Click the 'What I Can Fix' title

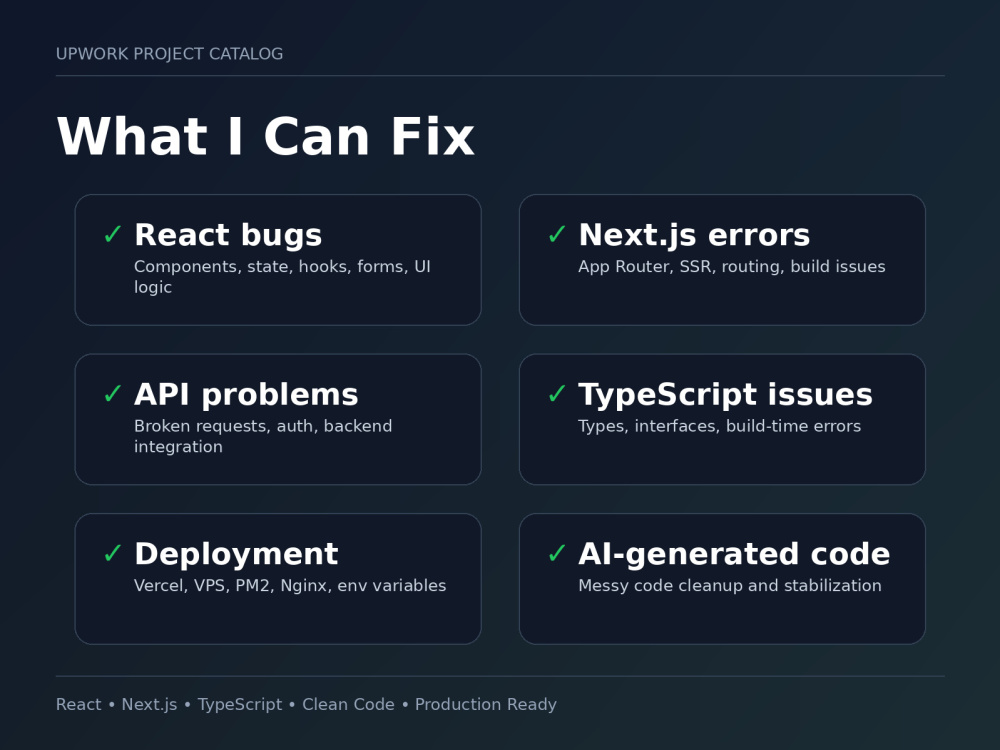coord(266,136)
